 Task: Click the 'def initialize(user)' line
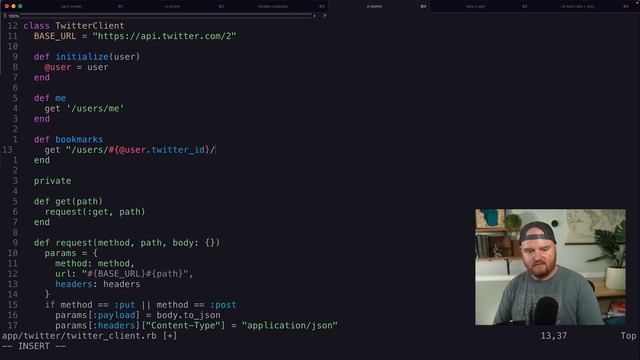(x=87, y=57)
